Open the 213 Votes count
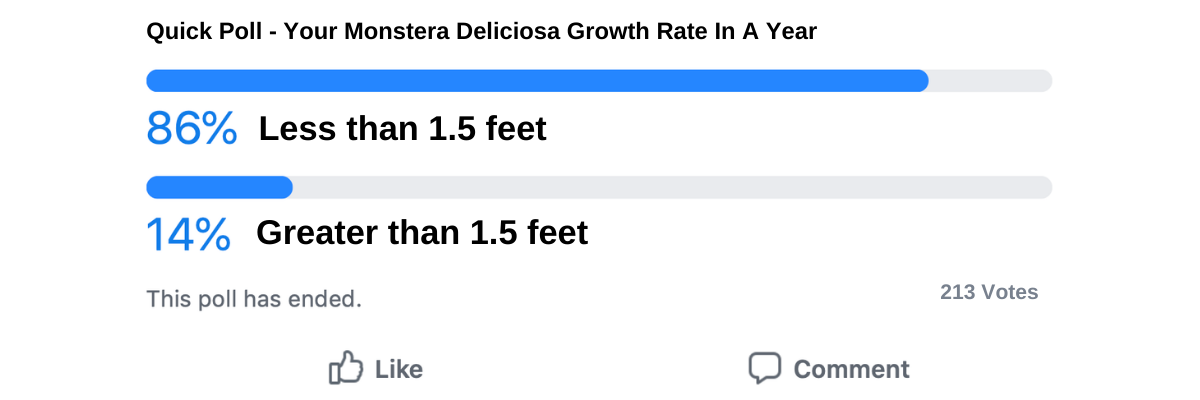 [x=988, y=293]
